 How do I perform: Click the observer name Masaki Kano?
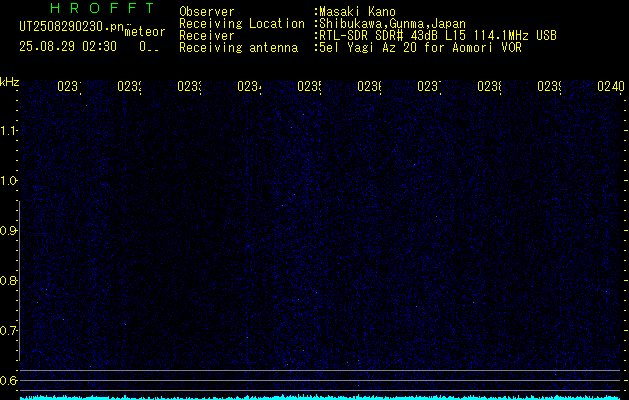(x=357, y=12)
